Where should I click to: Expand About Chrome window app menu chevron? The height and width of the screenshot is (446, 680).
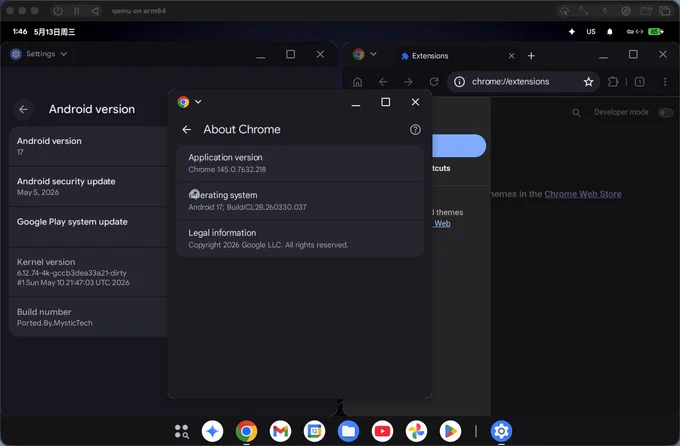point(198,102)
